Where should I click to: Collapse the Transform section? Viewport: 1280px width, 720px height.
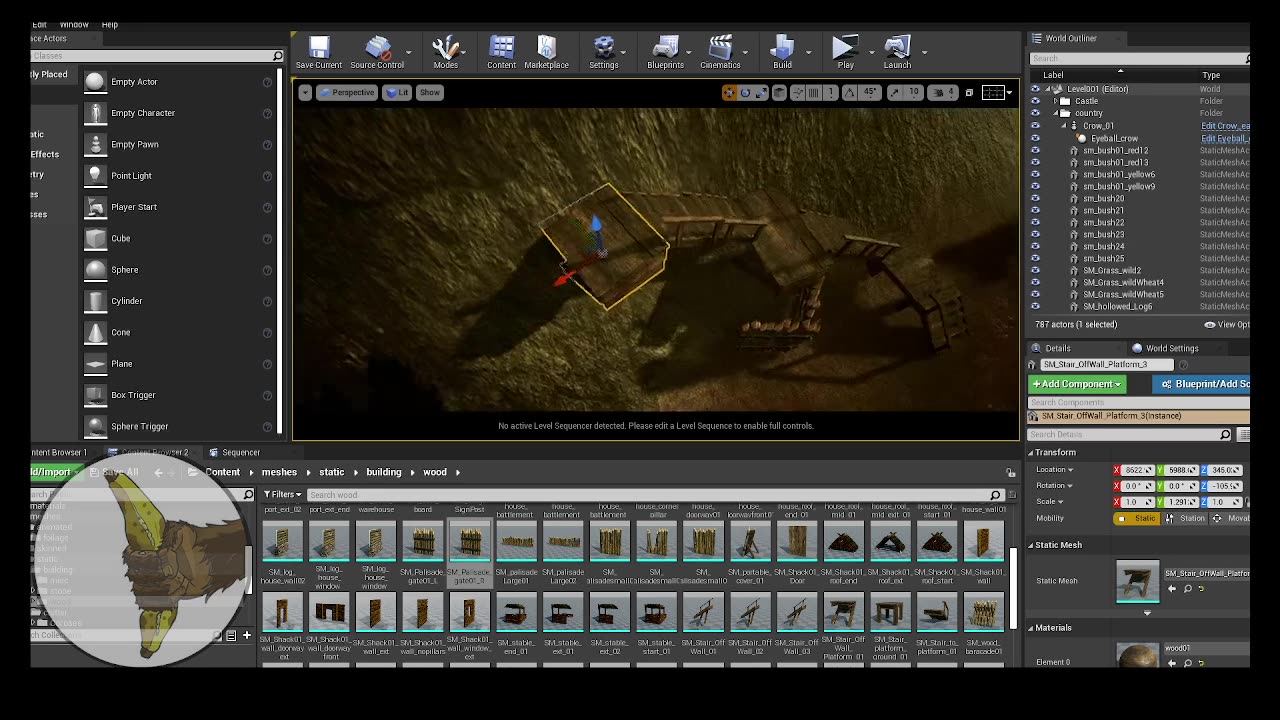[x=1031, y=452]
